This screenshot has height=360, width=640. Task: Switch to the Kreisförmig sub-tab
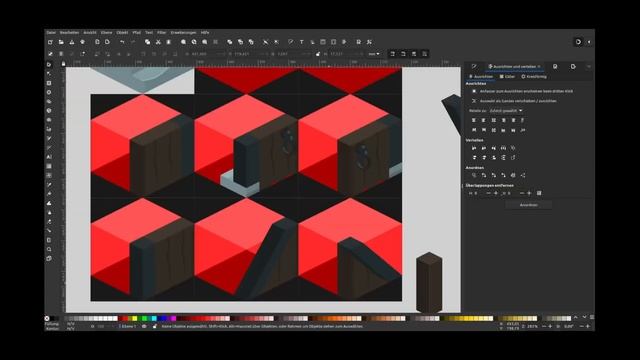[534, 76]
